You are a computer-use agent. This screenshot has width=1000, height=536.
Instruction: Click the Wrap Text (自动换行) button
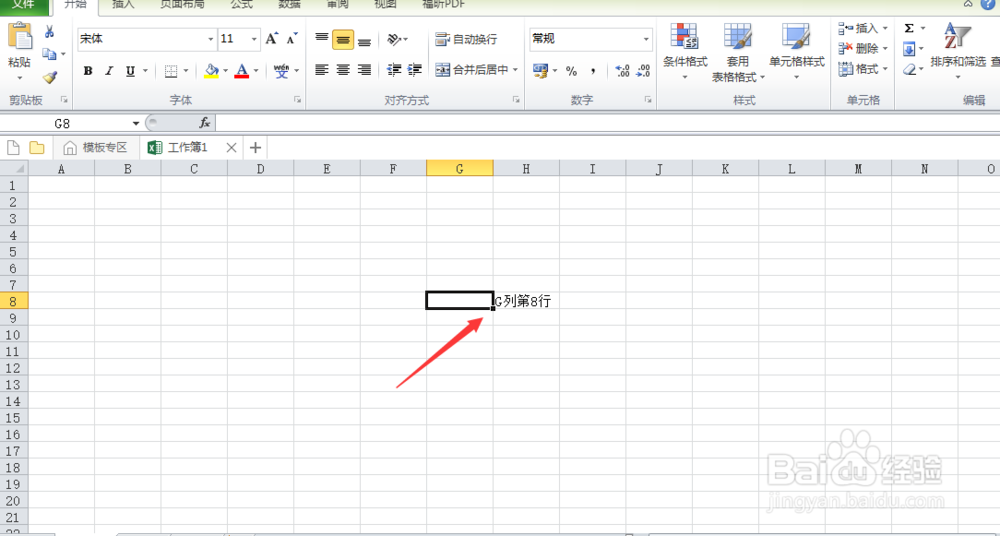[x=466, y=40]
